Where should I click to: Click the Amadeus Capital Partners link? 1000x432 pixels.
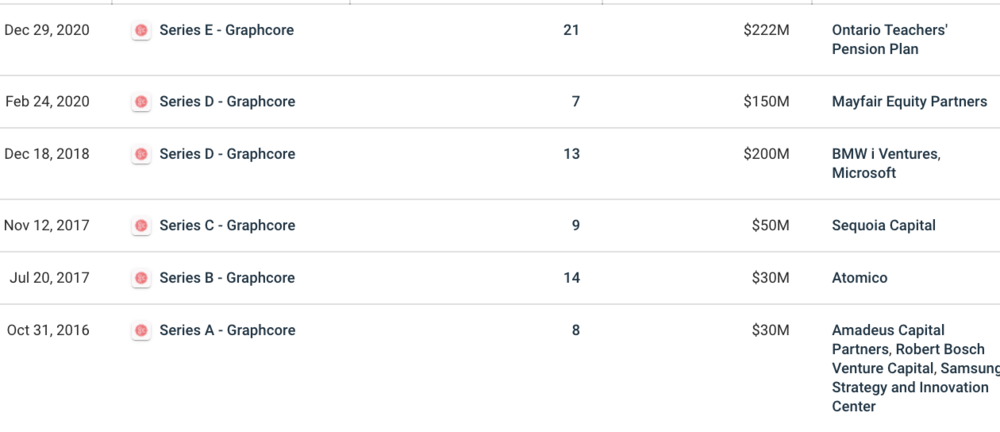point(888,330)
